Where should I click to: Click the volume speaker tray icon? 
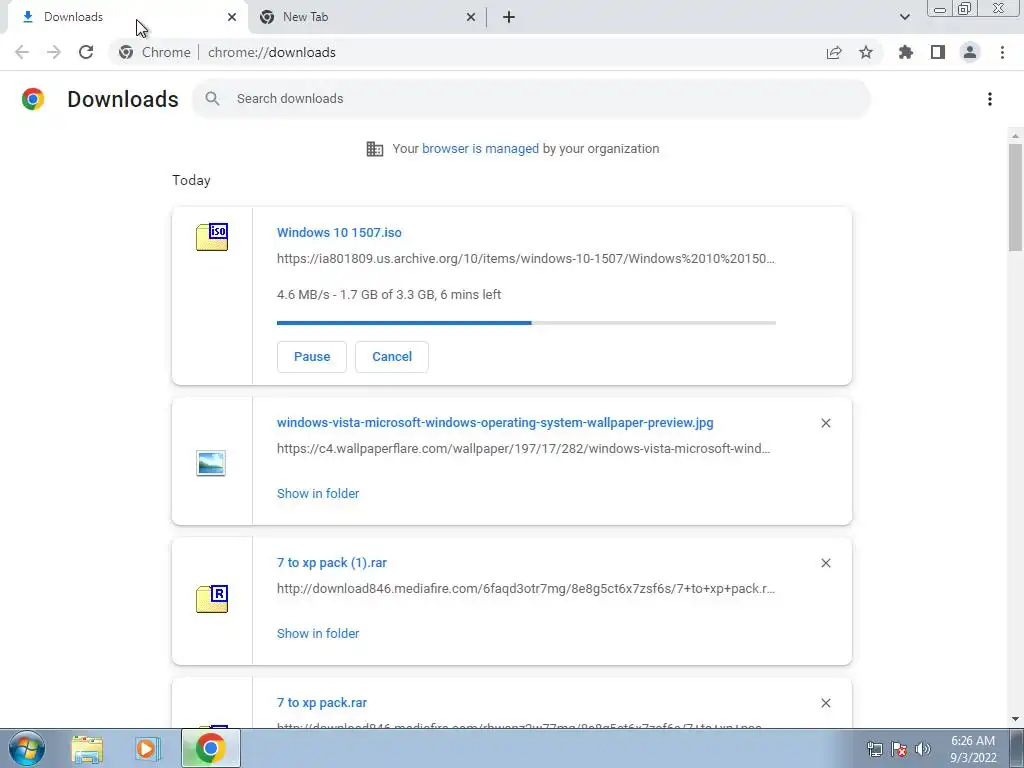click(x=923, y=749)
